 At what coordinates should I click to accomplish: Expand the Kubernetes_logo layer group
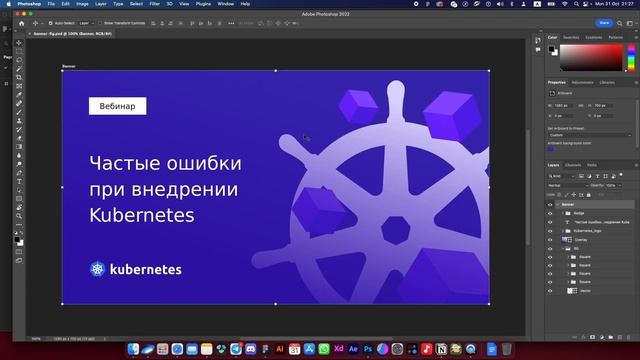563,231
